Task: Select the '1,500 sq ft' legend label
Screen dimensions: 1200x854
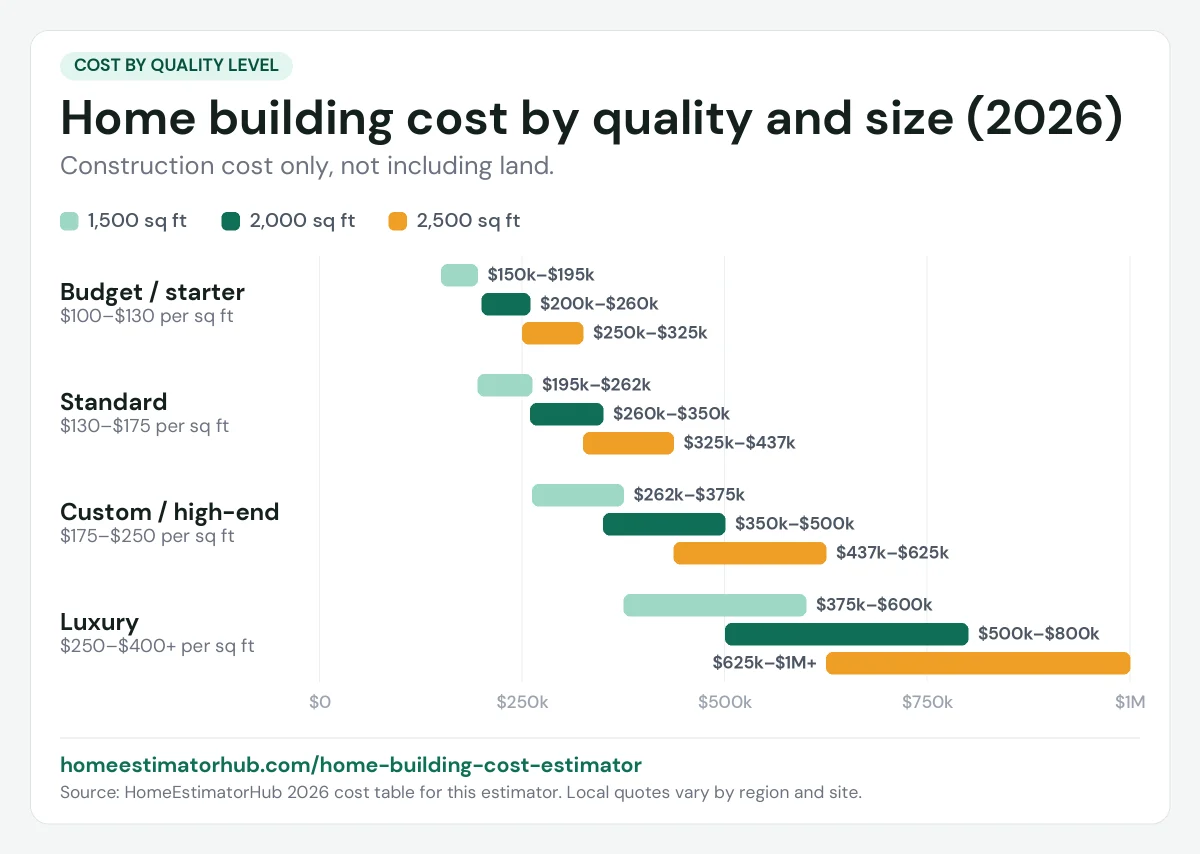Action: click(x=138, y=221)
